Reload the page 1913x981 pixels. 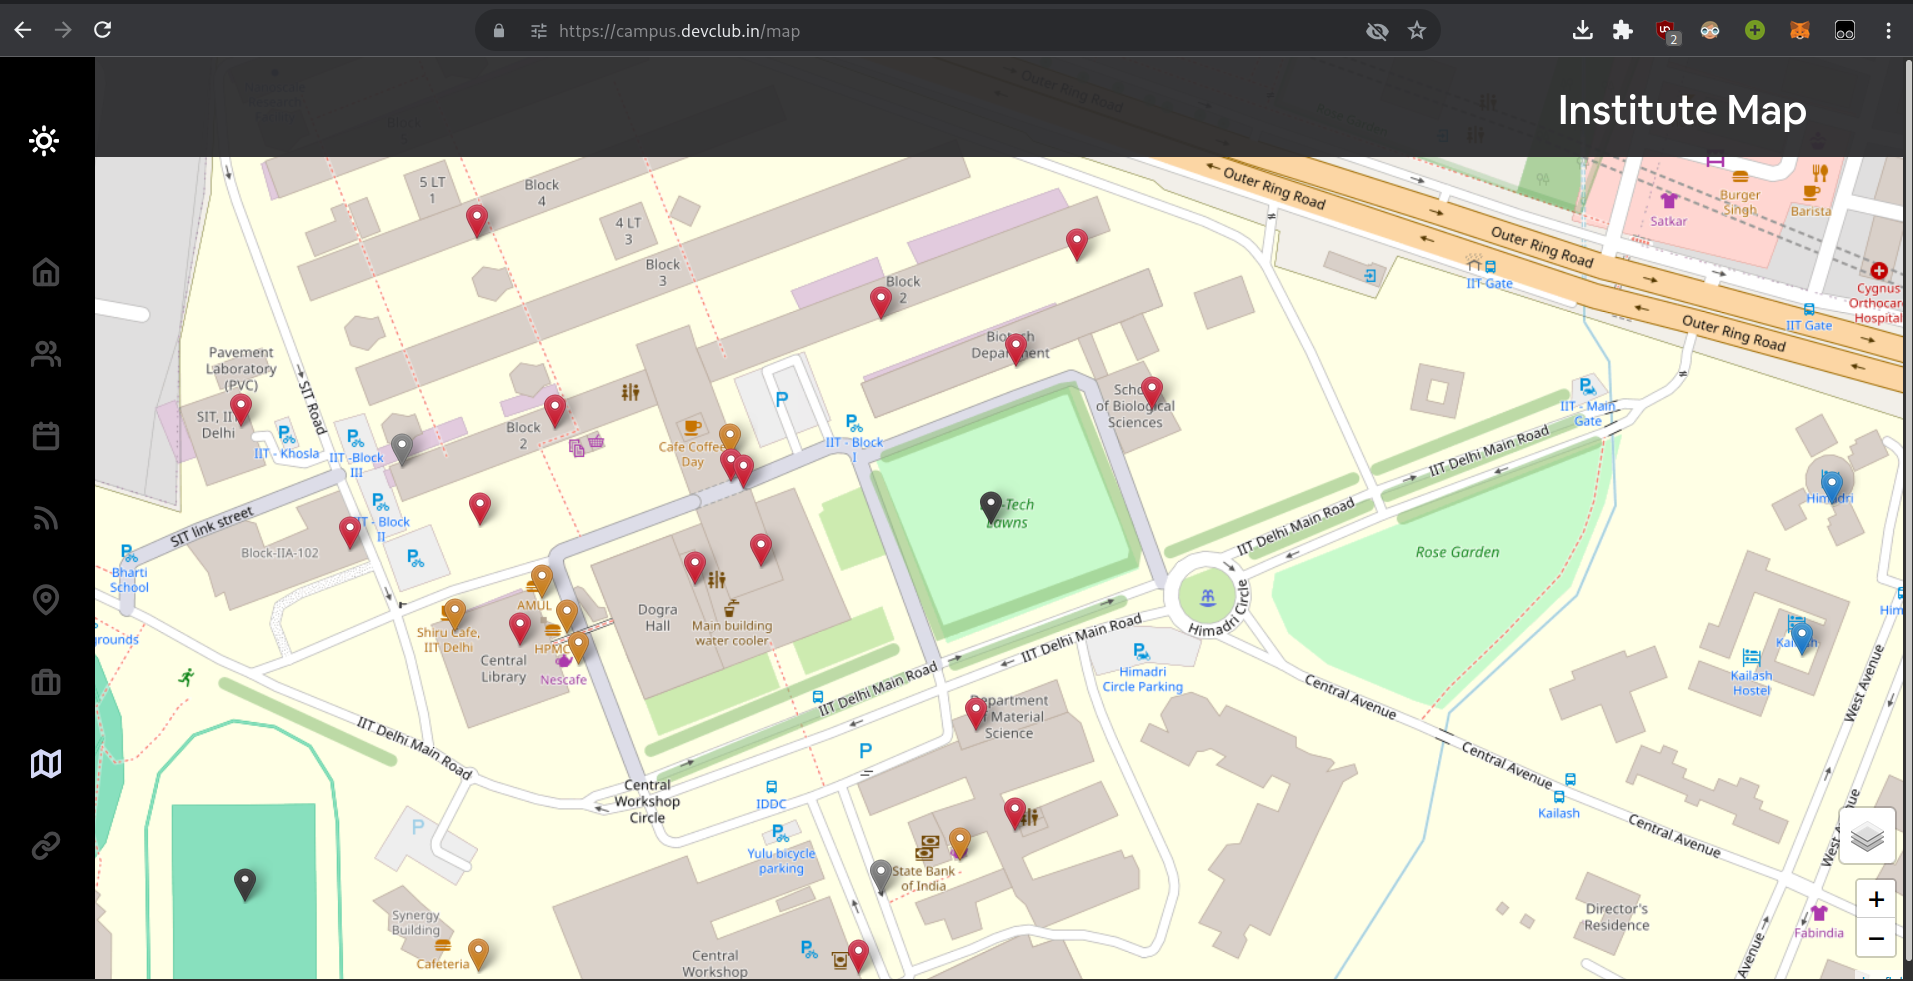pyautogui.click(x=102, y=30)
